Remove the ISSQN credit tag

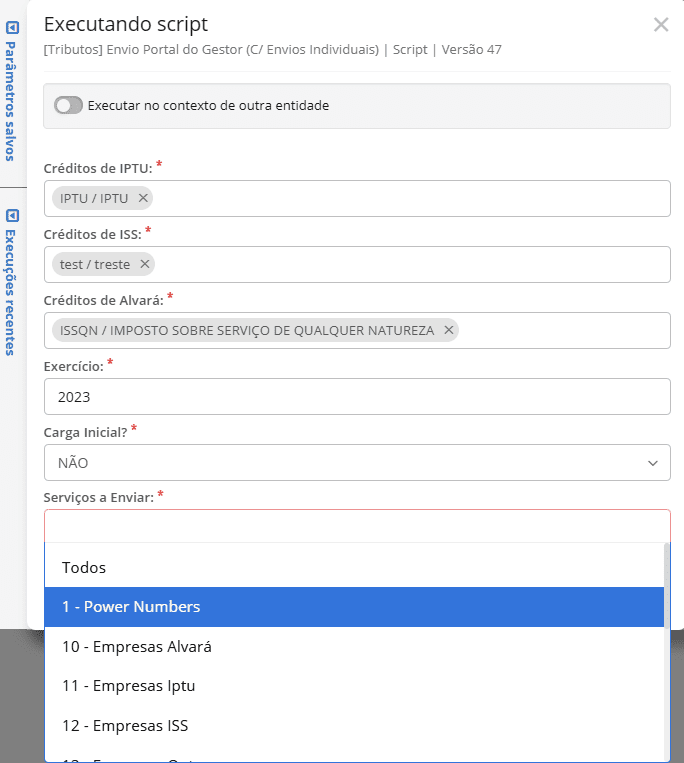(x=449, y=330)
